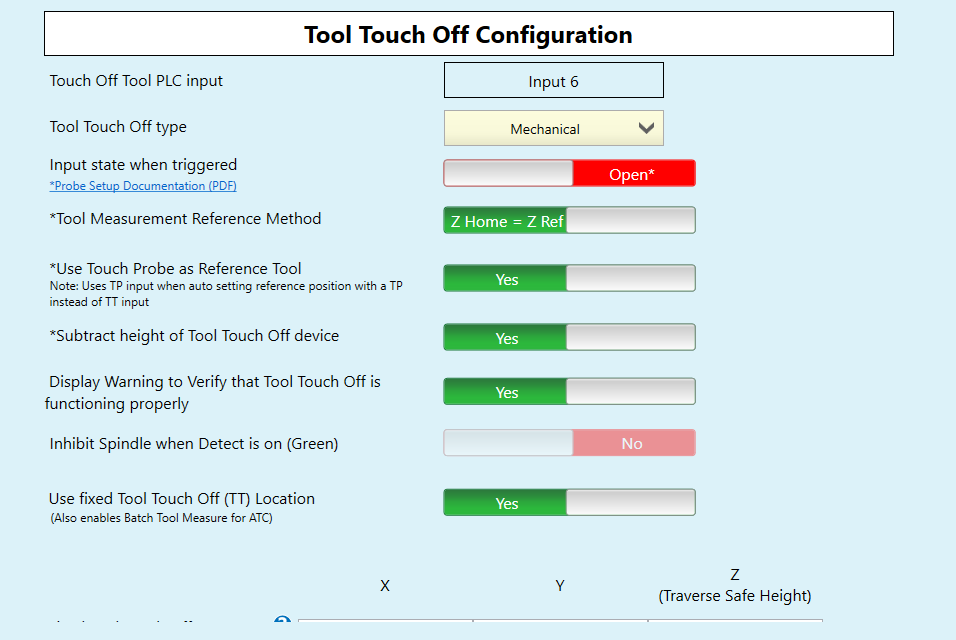Screen dimensions: 956x640
Task: Click the dropdown arrow on Mechanical
Action: (646, 128)
